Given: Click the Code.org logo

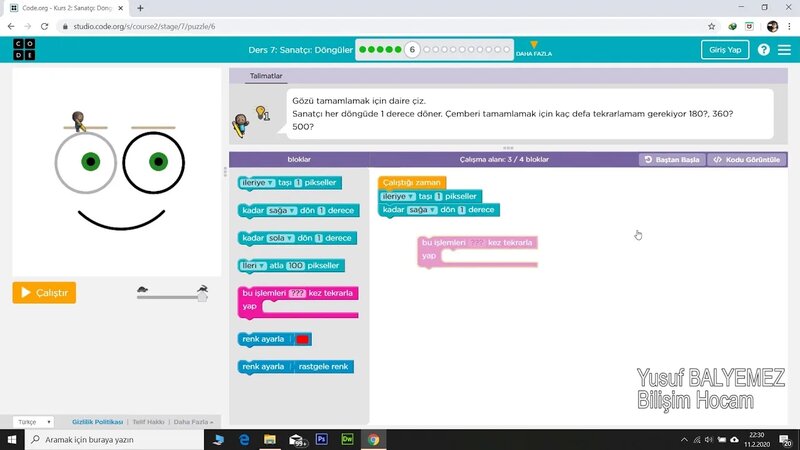Looking at the screenshot, I should coord(24,49).
